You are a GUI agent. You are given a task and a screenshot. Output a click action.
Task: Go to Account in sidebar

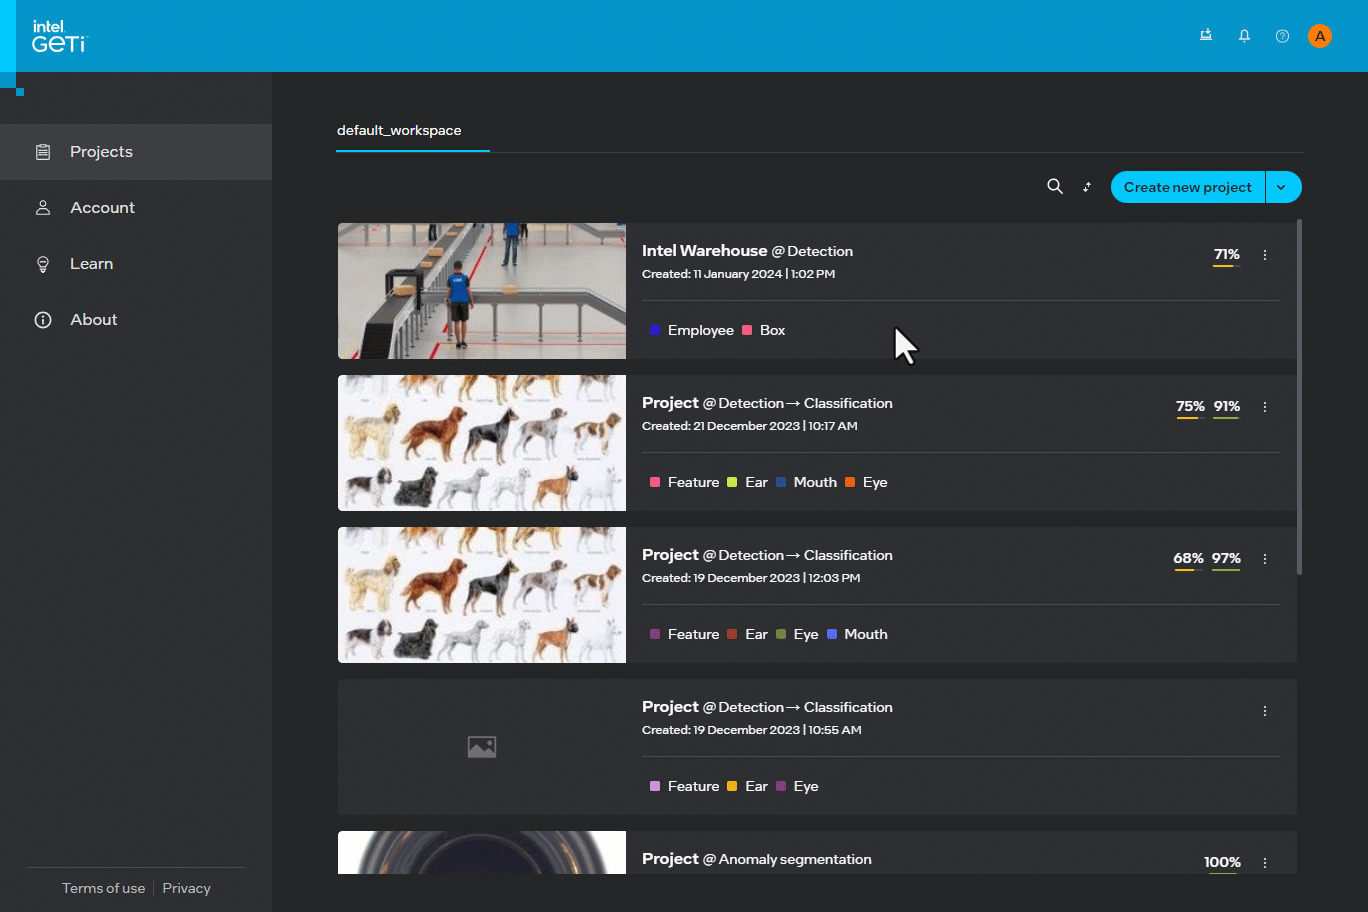coord(102,208)
